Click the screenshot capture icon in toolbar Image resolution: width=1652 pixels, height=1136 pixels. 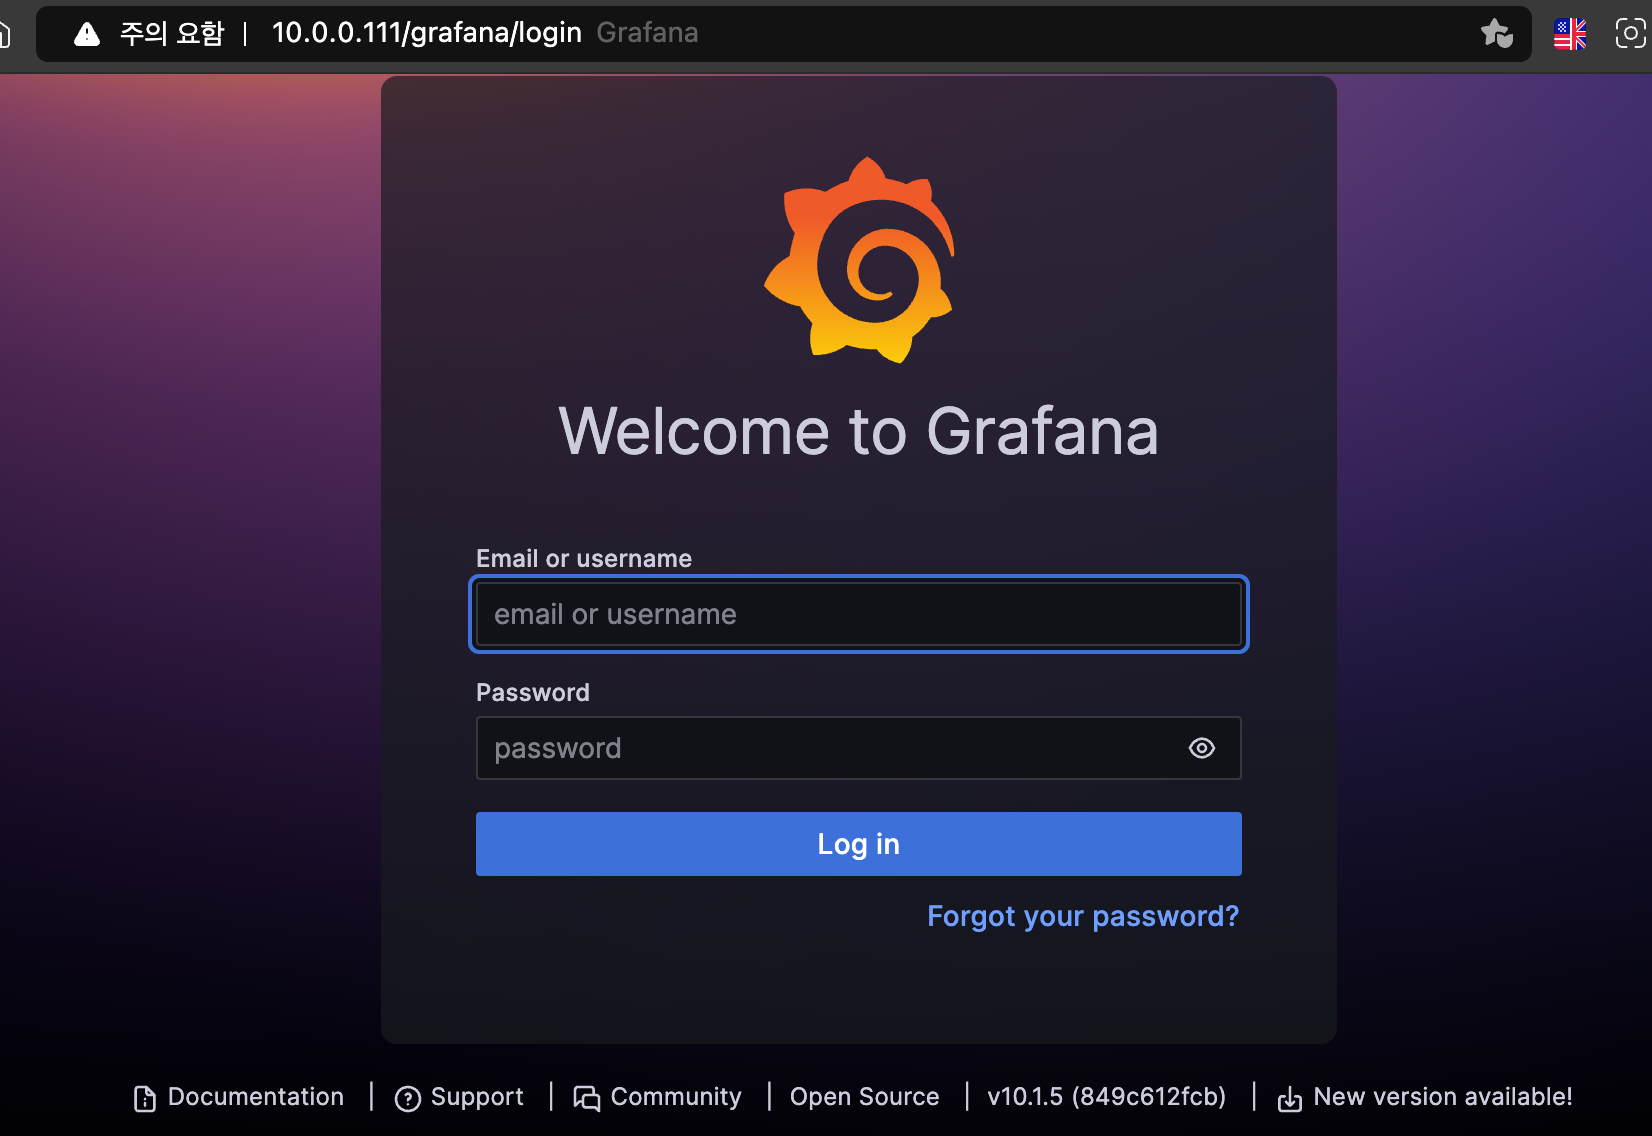pyautogui.click(x=1630, y=34)
